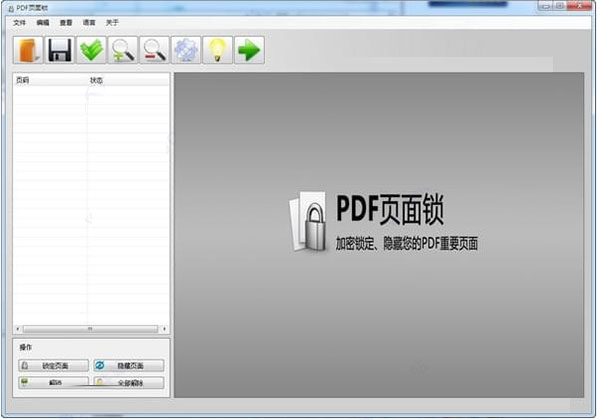Click the left arrow of the list scrollbar
Image resolution: width=600 pixels, height=420 pixels.
tap(18, 329)
